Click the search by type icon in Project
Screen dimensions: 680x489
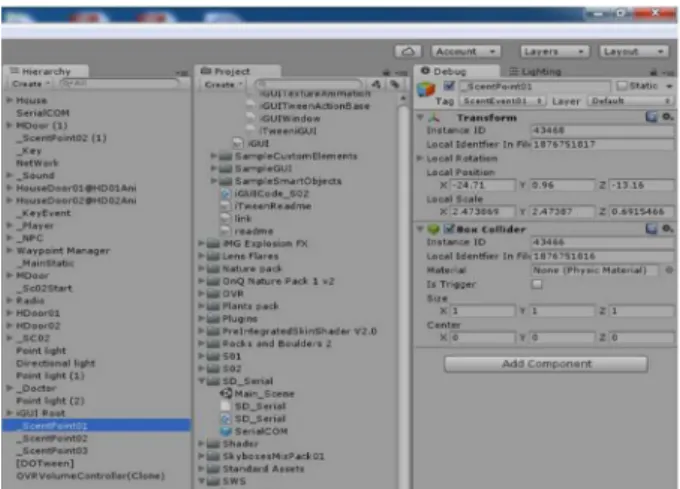click(376, 84)
